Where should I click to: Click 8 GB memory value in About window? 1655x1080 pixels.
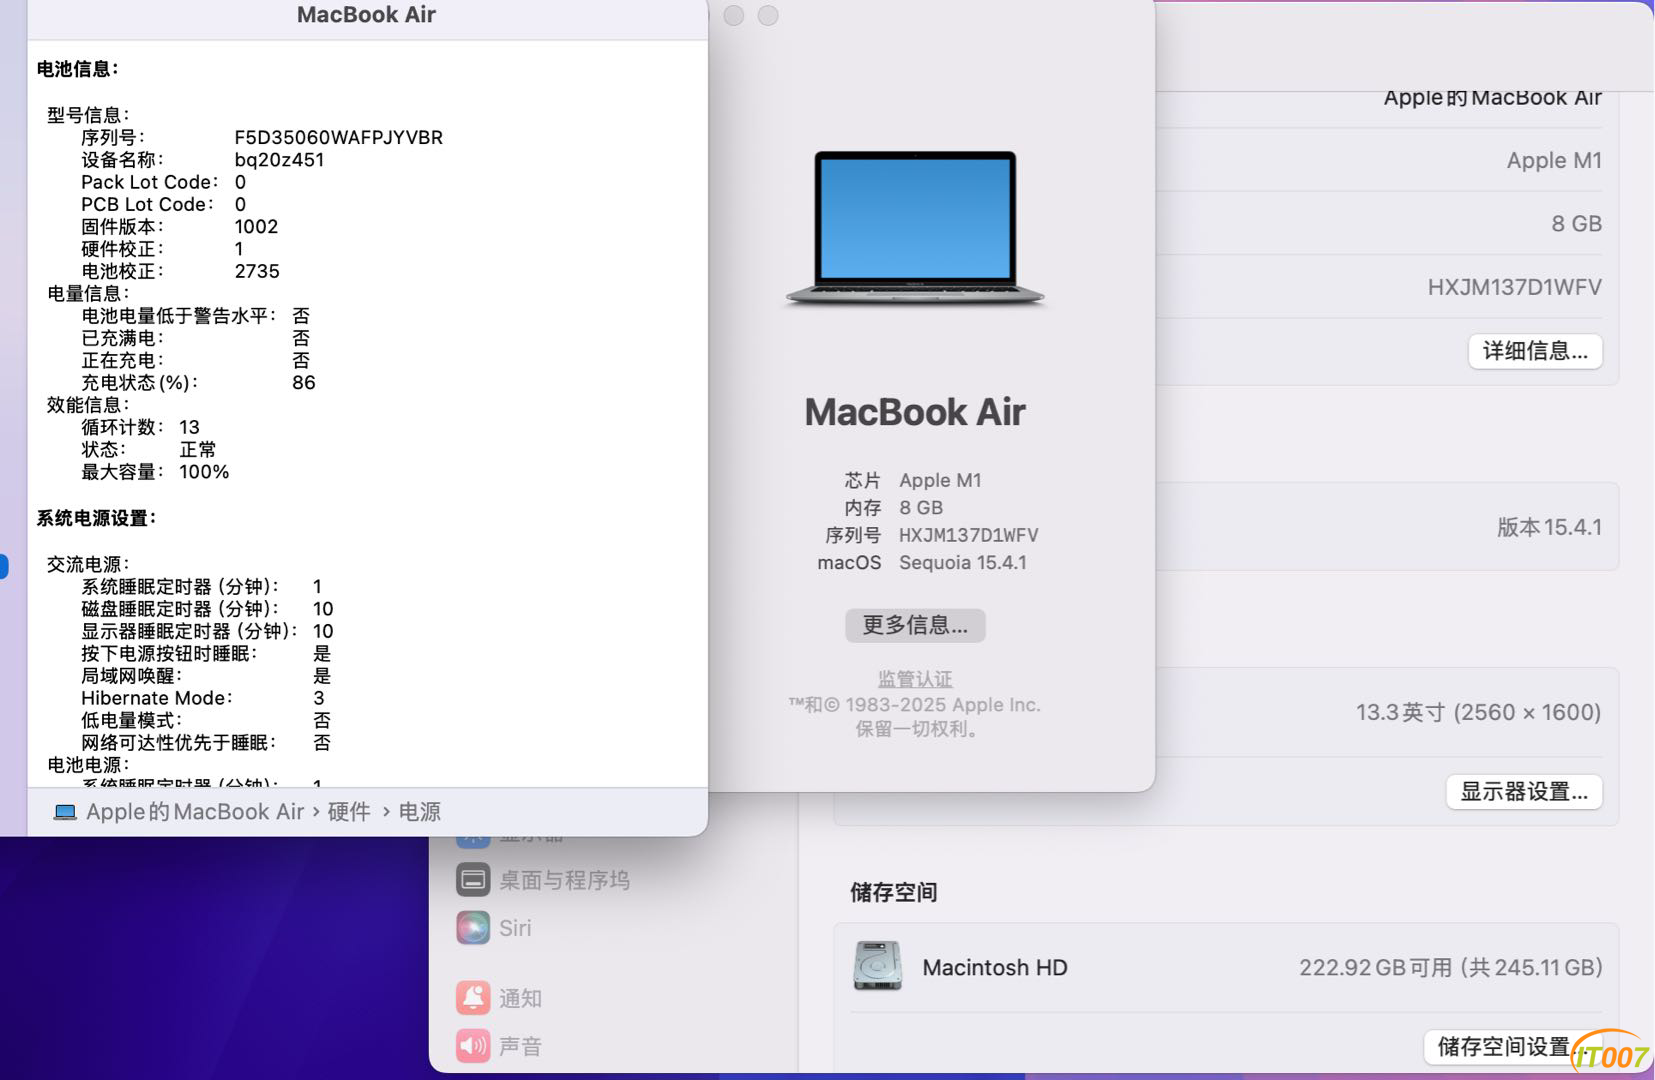coord(921,507)
